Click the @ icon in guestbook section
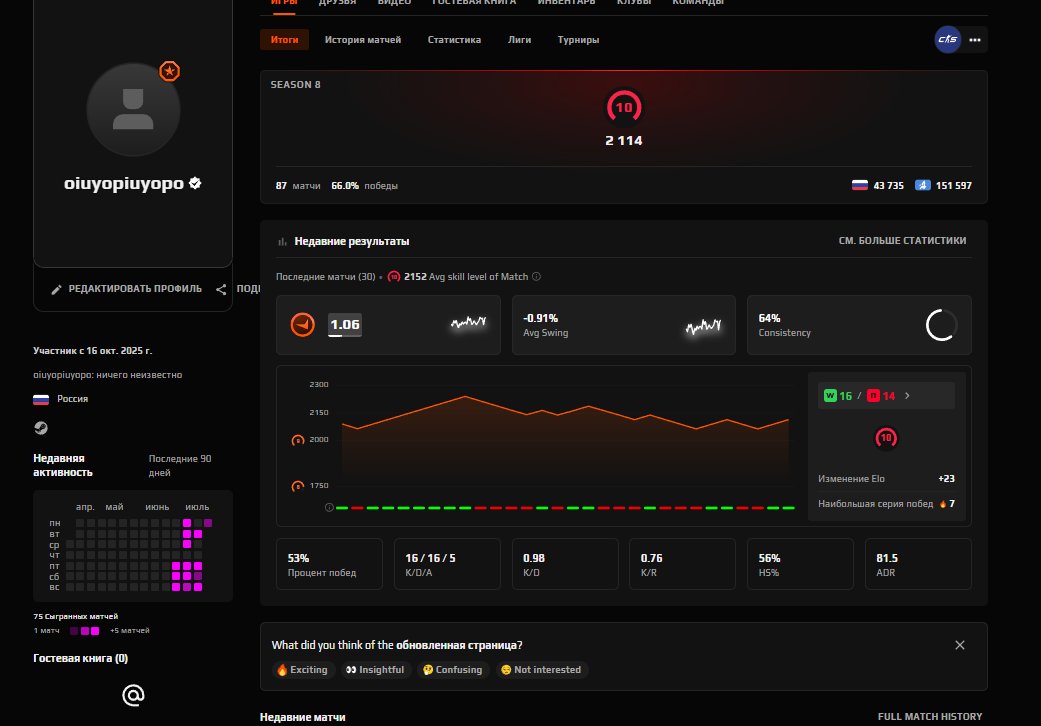1041x726 pixels. tap(133, 695)
